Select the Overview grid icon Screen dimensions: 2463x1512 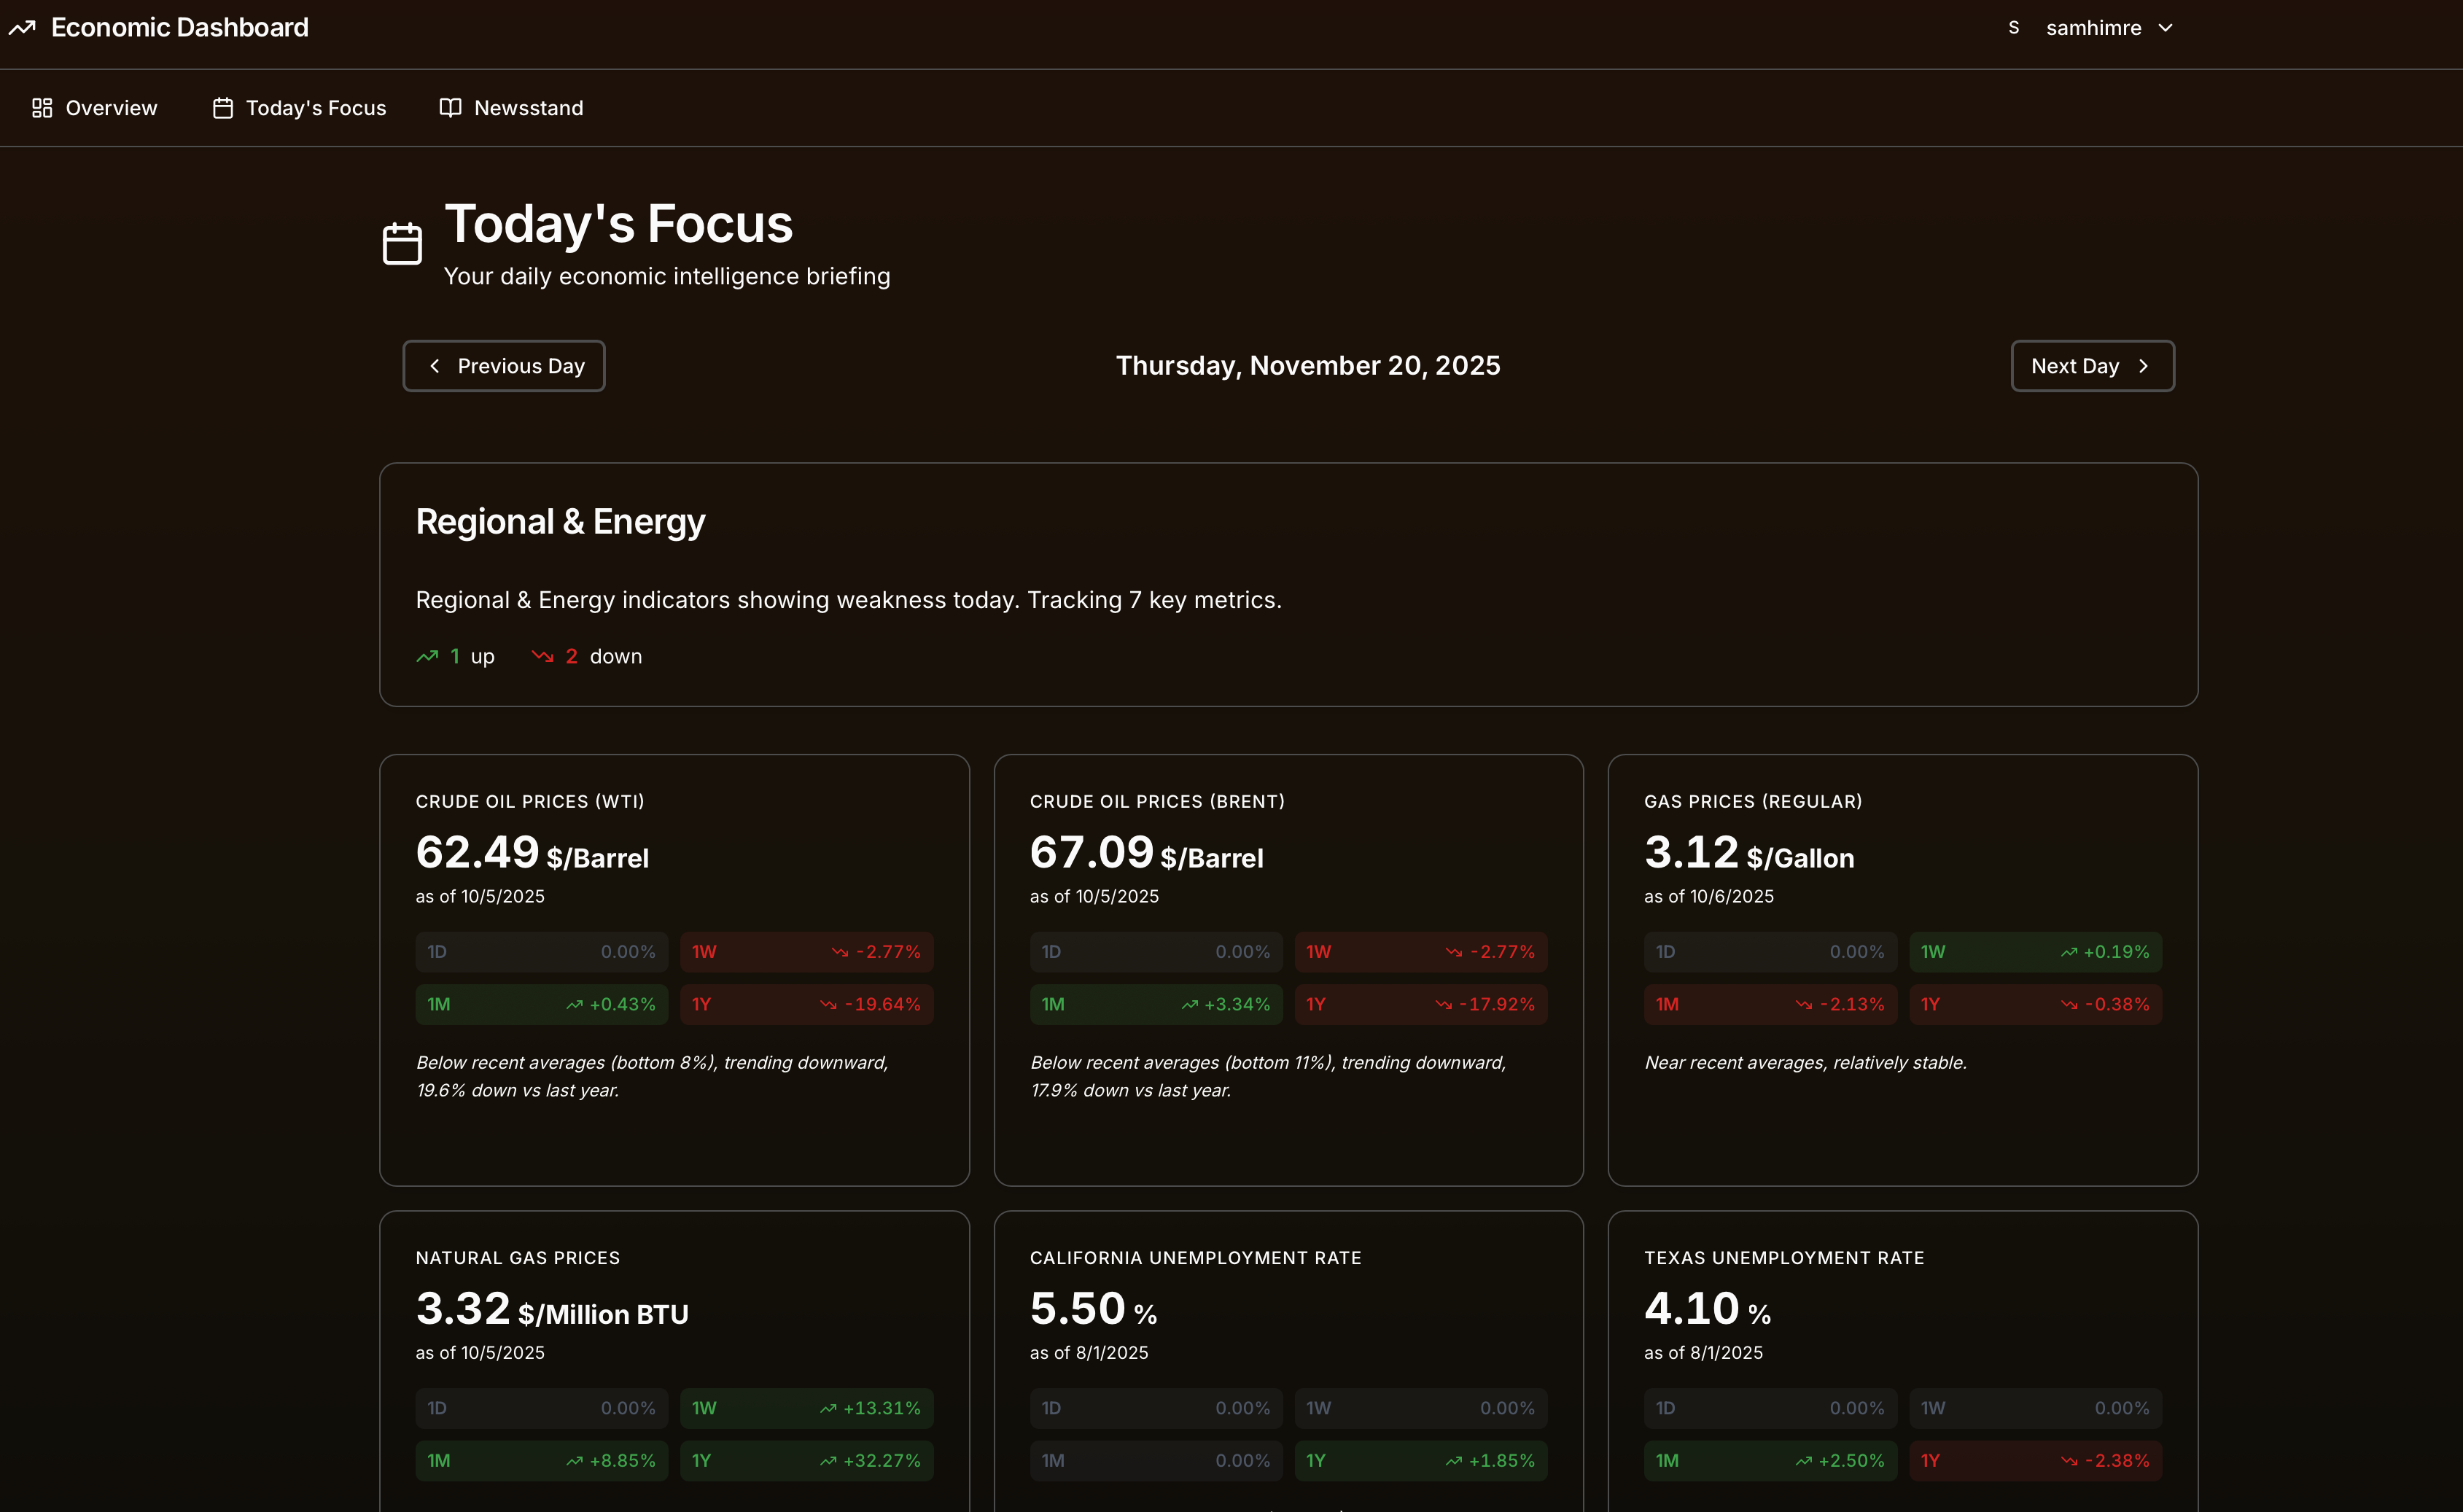coord(42,107)
